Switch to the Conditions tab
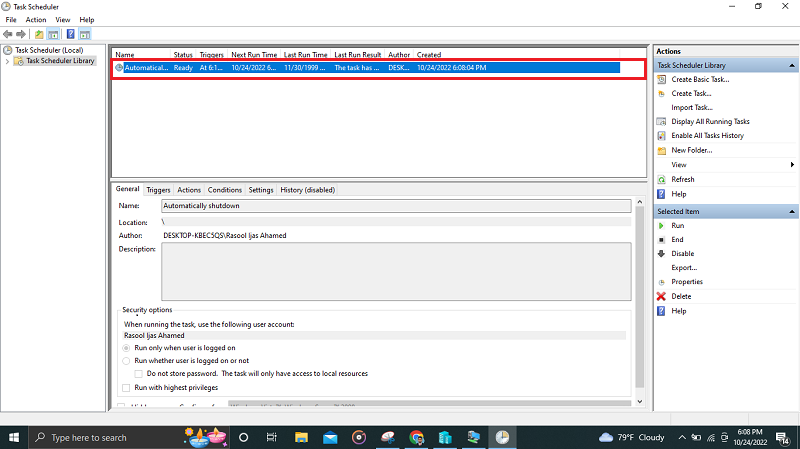Image resolution: width=800 pixels, height=449 pixels. (x=224, y=190)
